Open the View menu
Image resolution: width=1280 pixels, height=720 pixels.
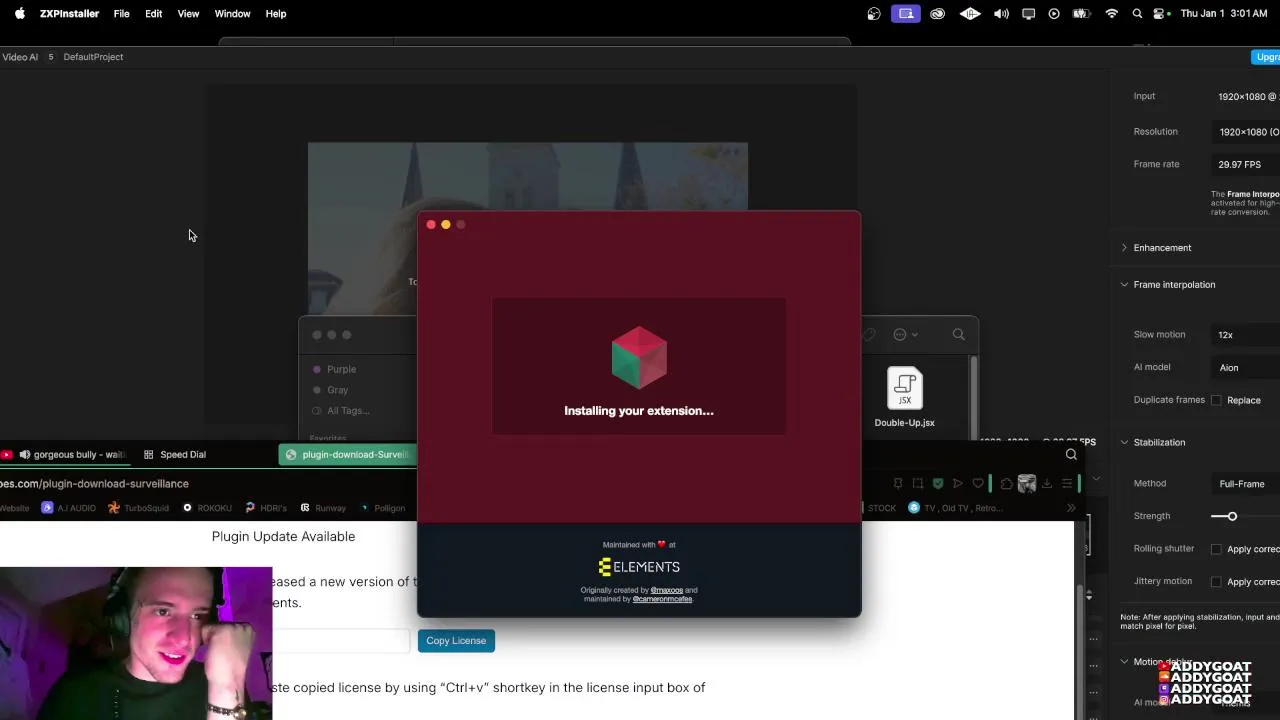(188, 14)
